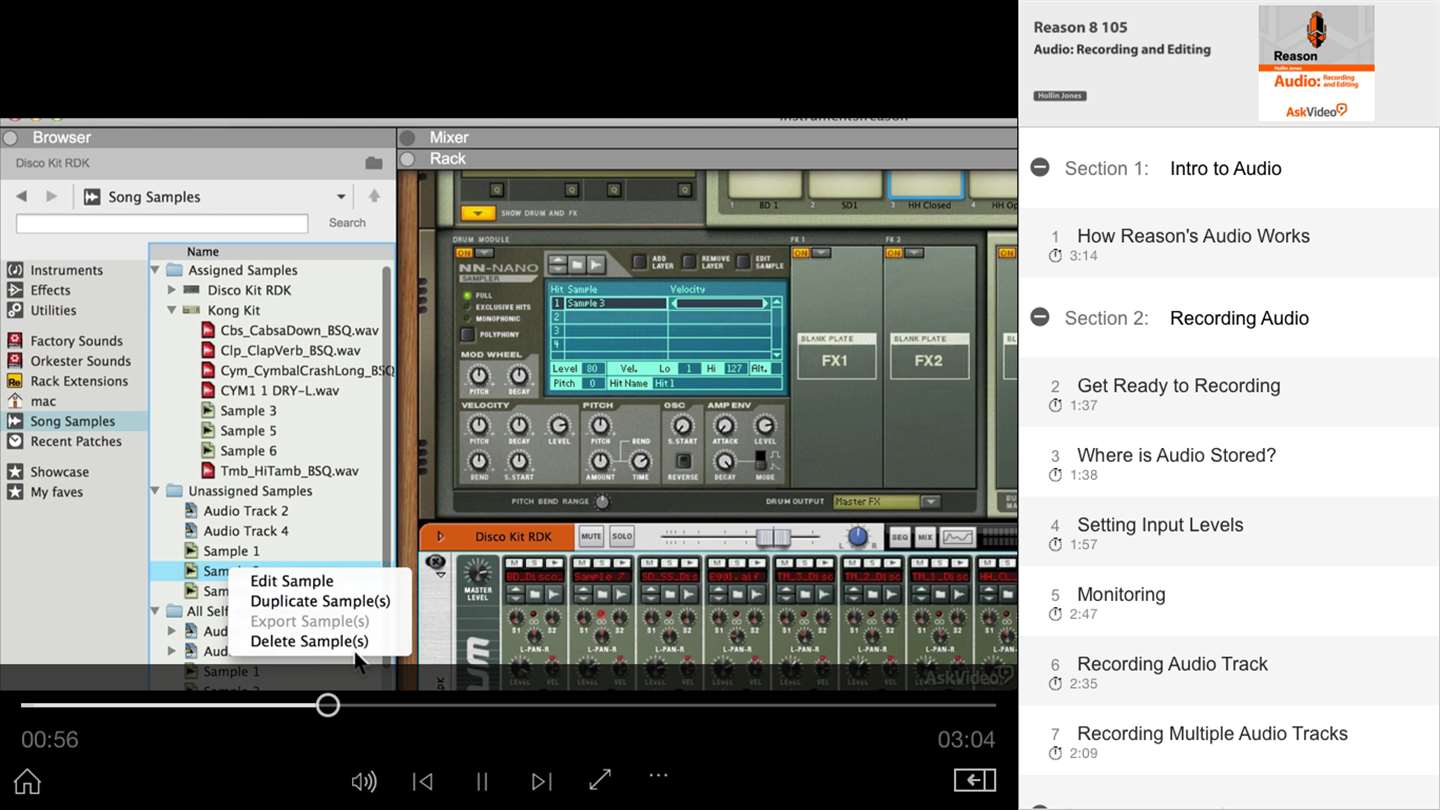Screen dimensions: 1440x810
Task: Toggle the FX2 ON button
Action: 893,253
